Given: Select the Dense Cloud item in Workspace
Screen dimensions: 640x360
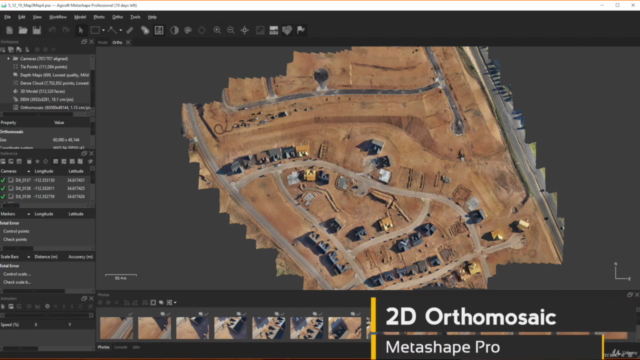Looking at the screenshot, I should pos(51,83).
